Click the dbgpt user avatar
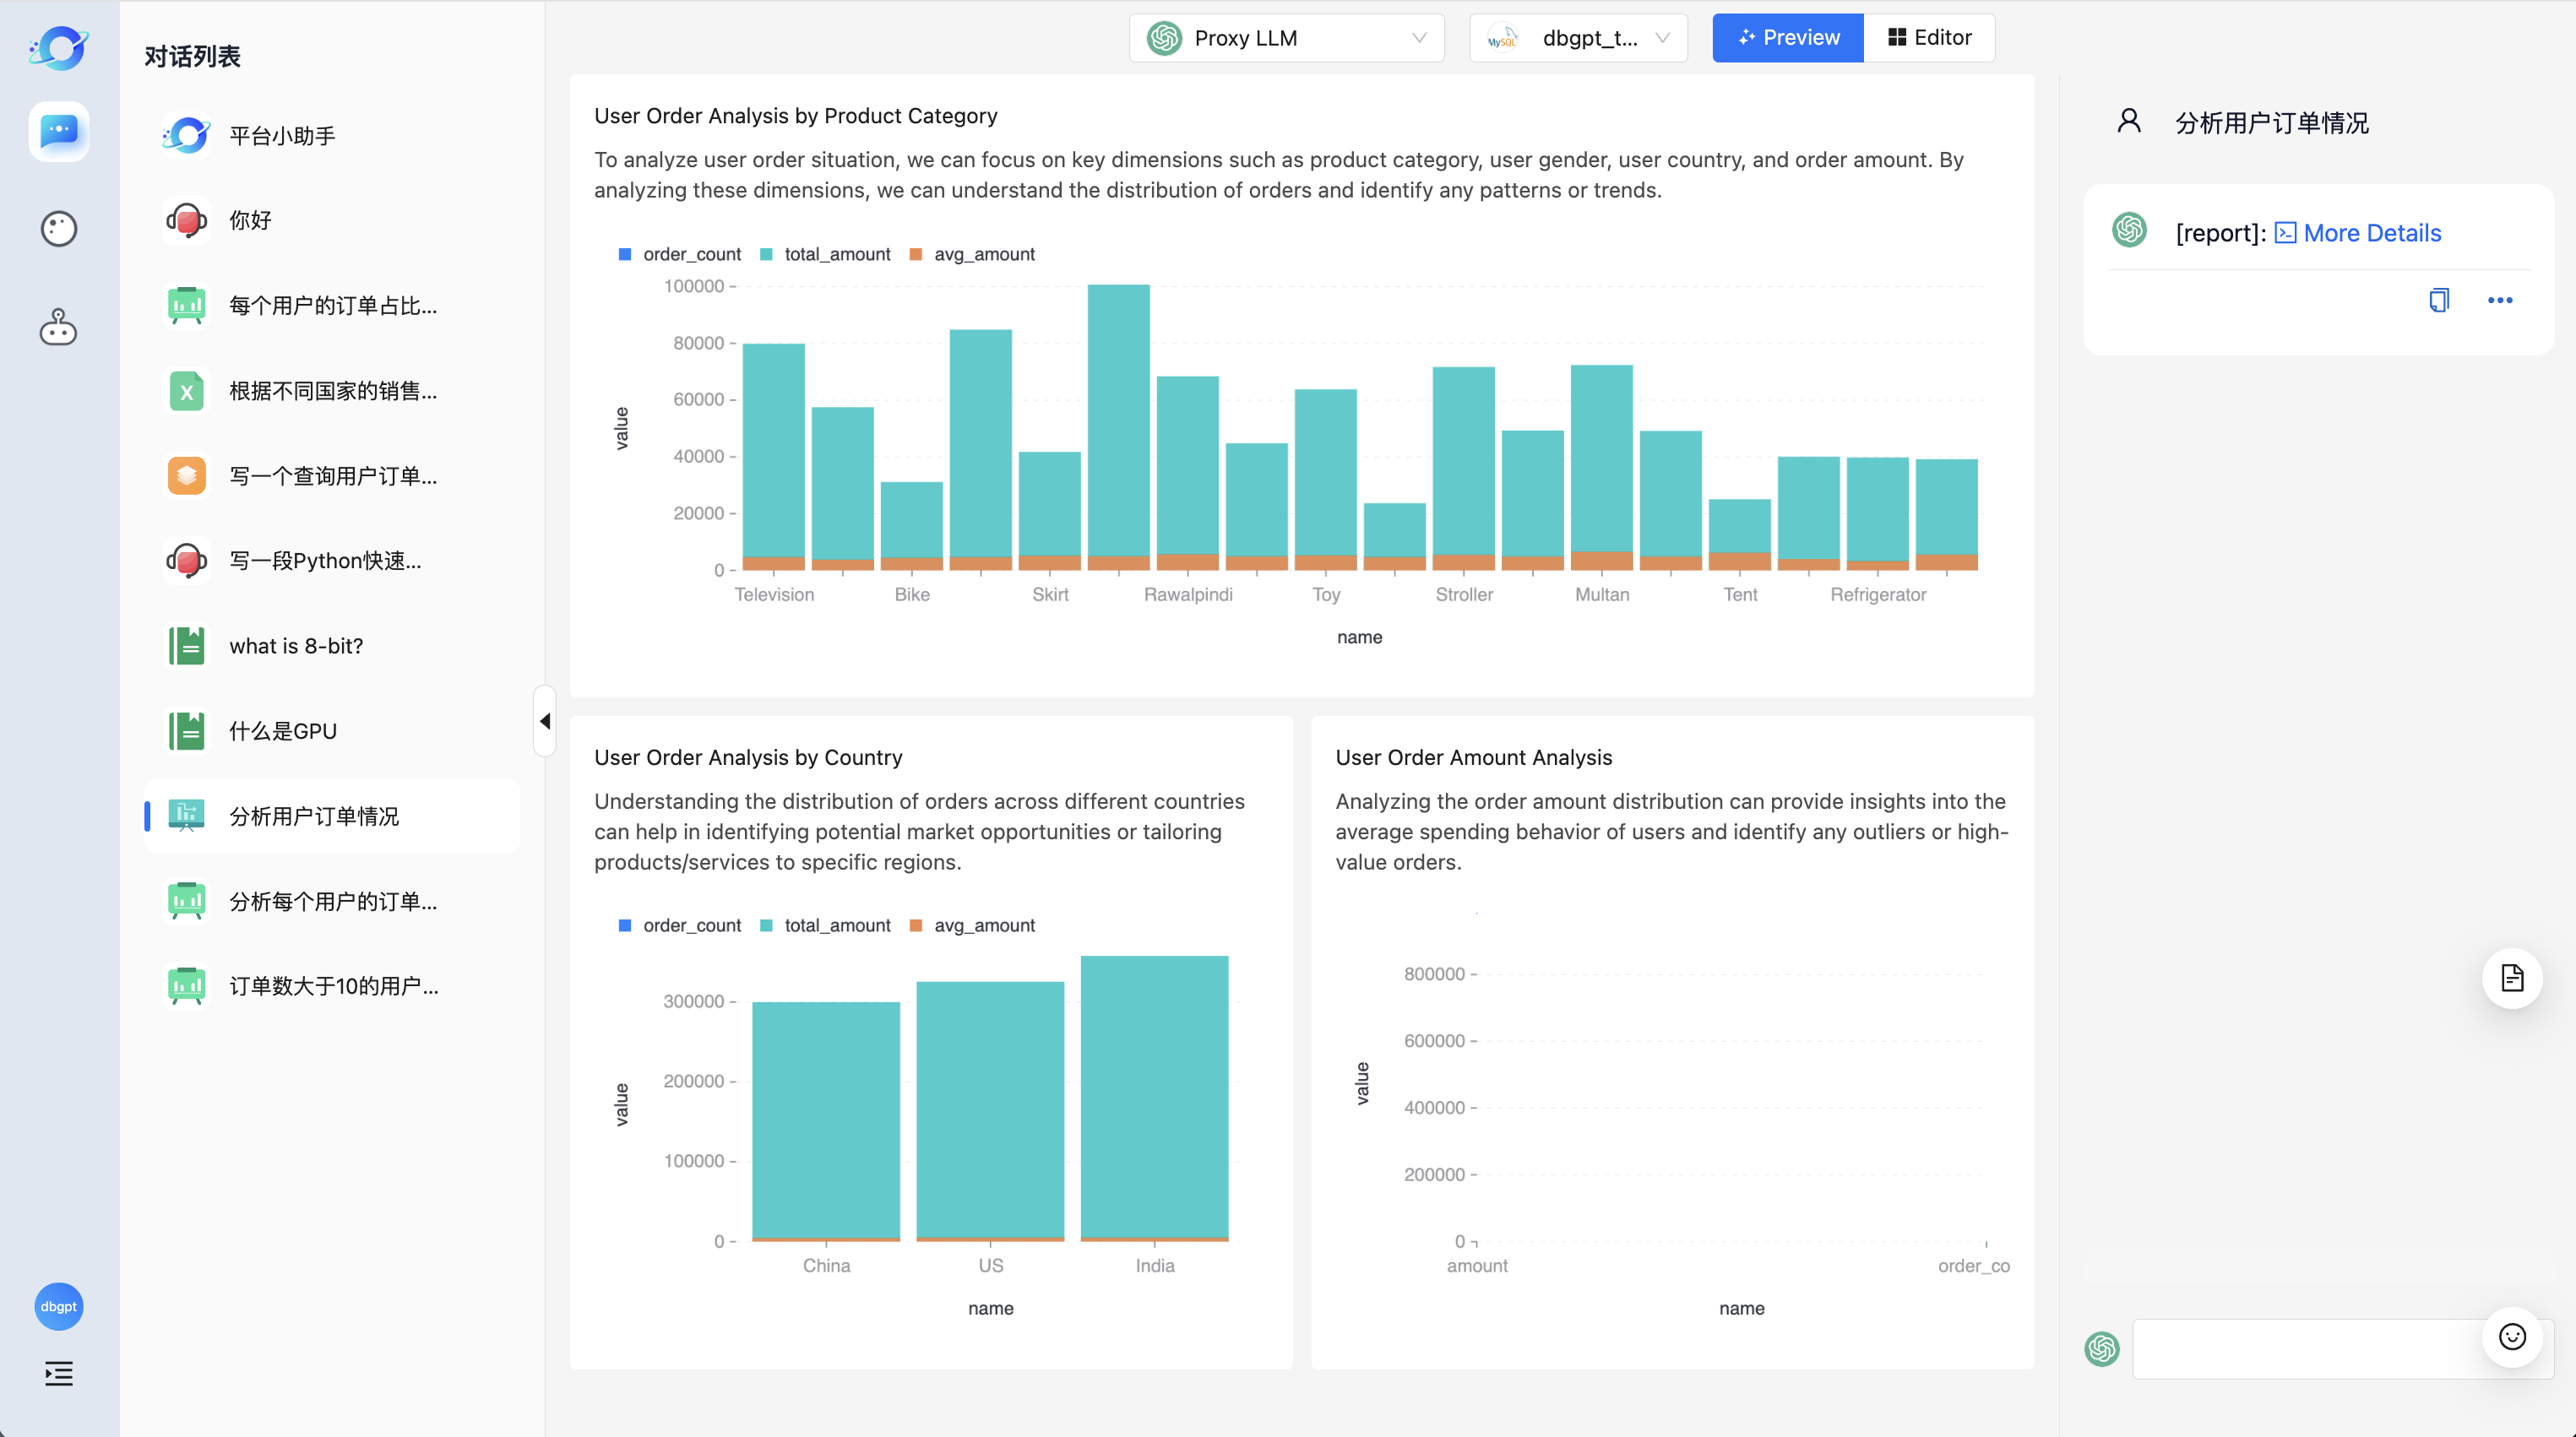Viewport: 2576px width, 1437px height. (x=58, y=1306)
